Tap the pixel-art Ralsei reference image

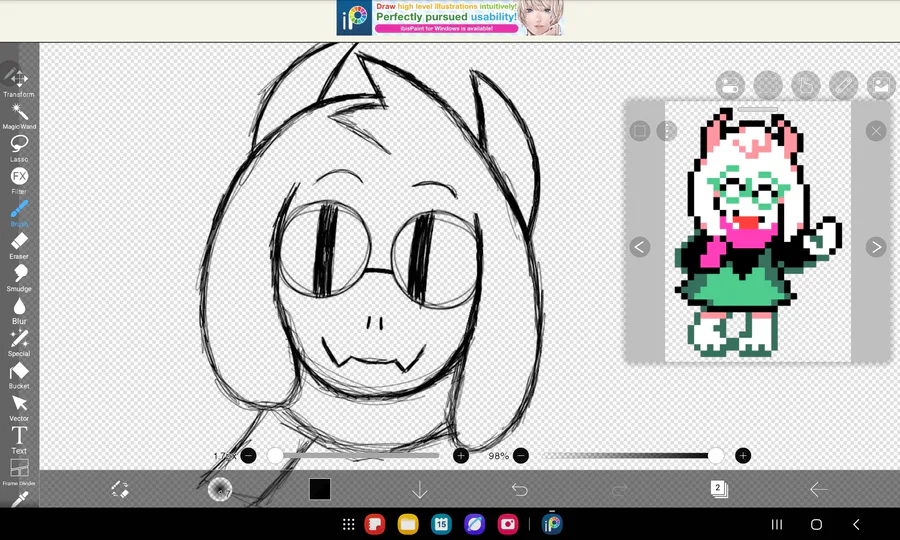point(758,232)
